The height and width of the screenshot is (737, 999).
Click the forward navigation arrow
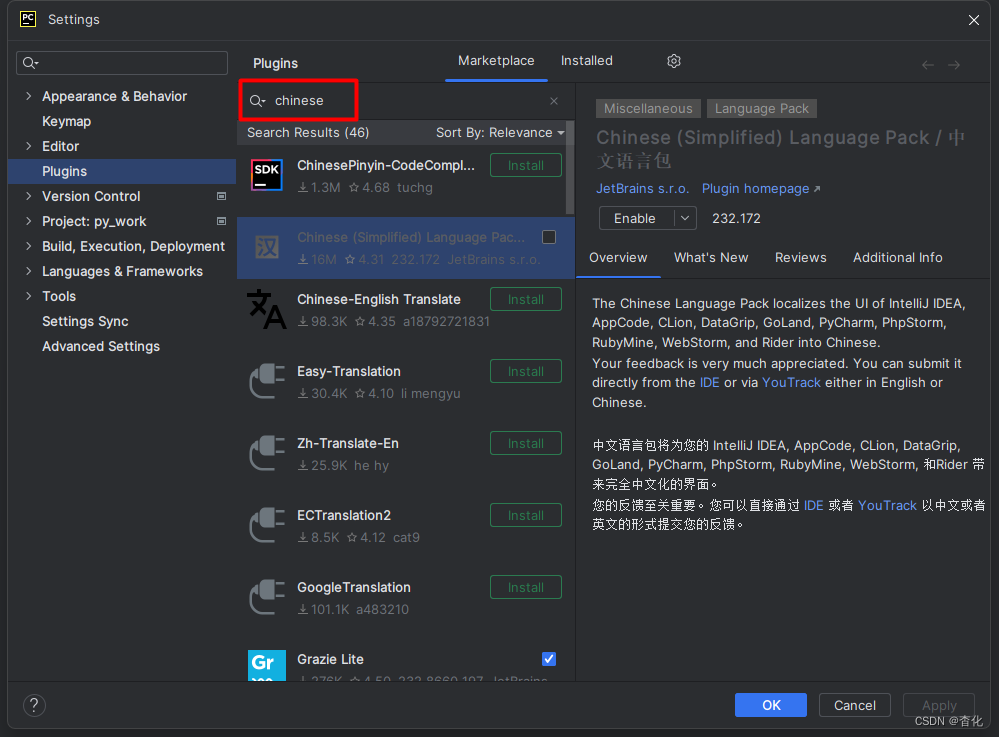coord(954,65)
